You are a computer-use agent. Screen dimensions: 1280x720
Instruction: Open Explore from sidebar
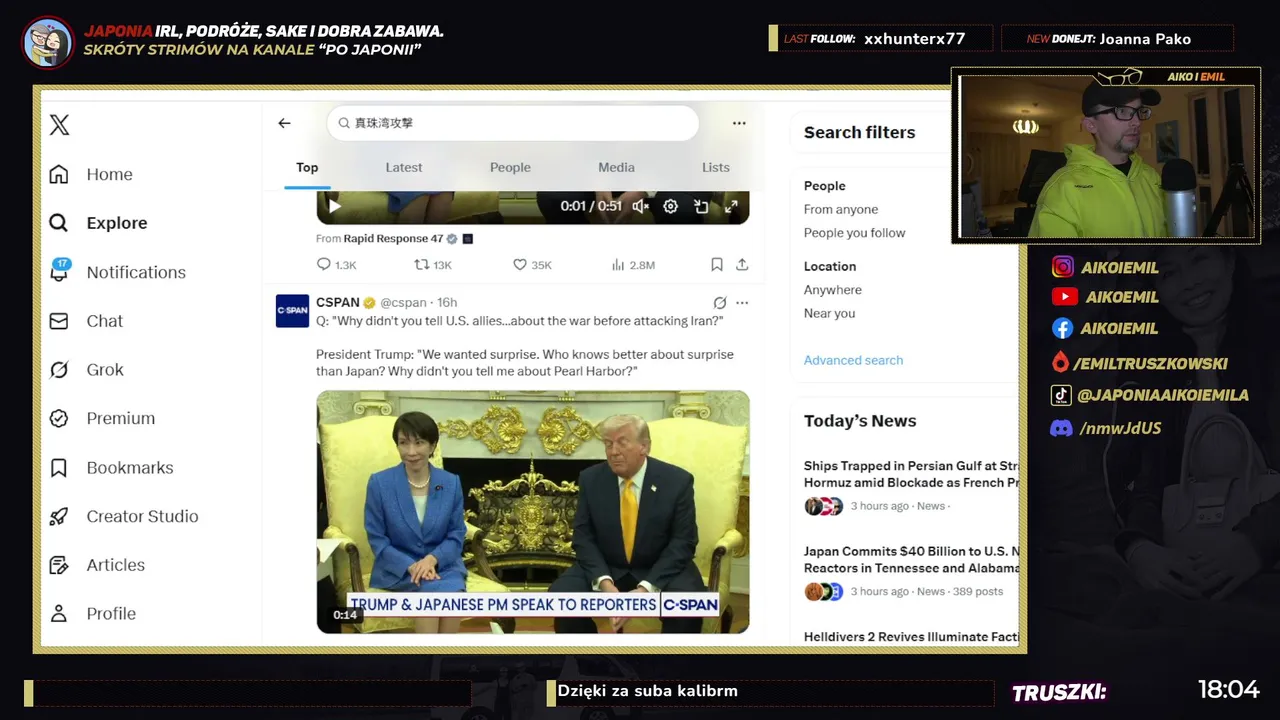(98, 223)
